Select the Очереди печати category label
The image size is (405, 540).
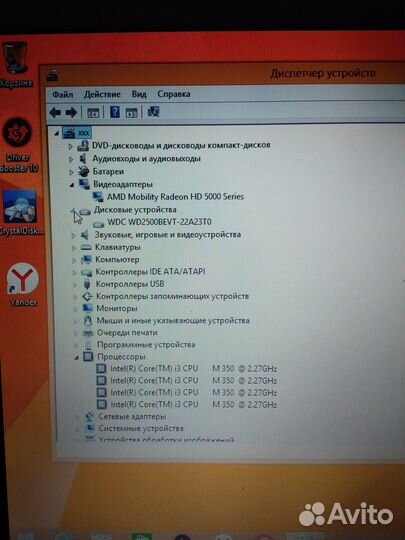click(x=127, y=333)
